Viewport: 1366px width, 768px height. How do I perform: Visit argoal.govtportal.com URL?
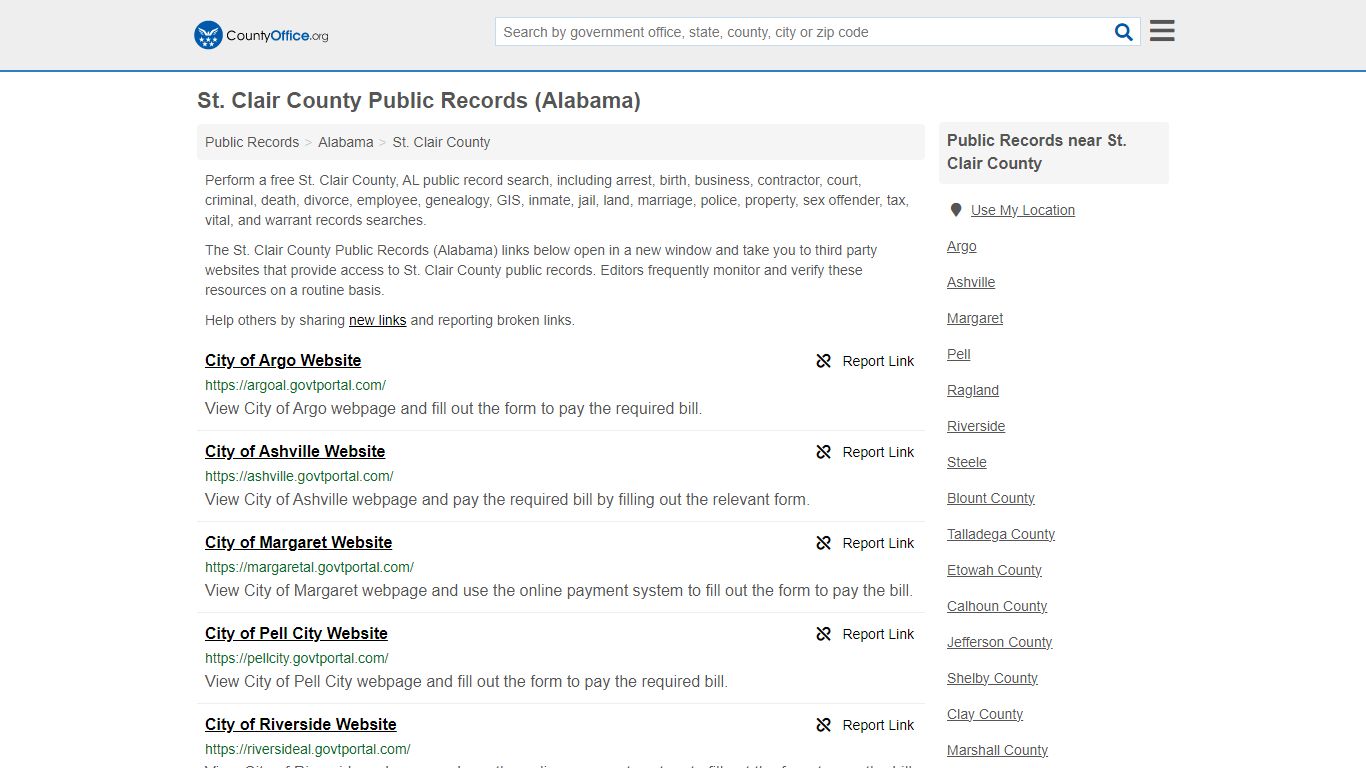tap(295, 385)
